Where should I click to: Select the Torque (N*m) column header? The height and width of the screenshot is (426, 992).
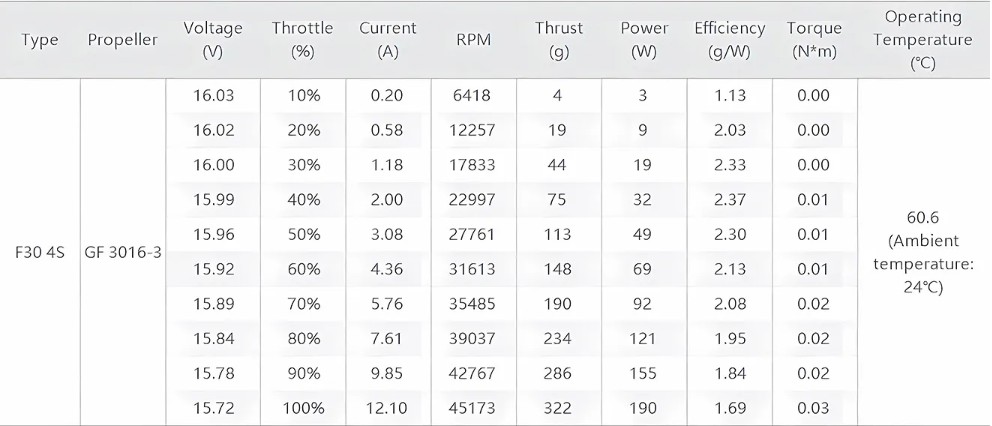[814, 40]
